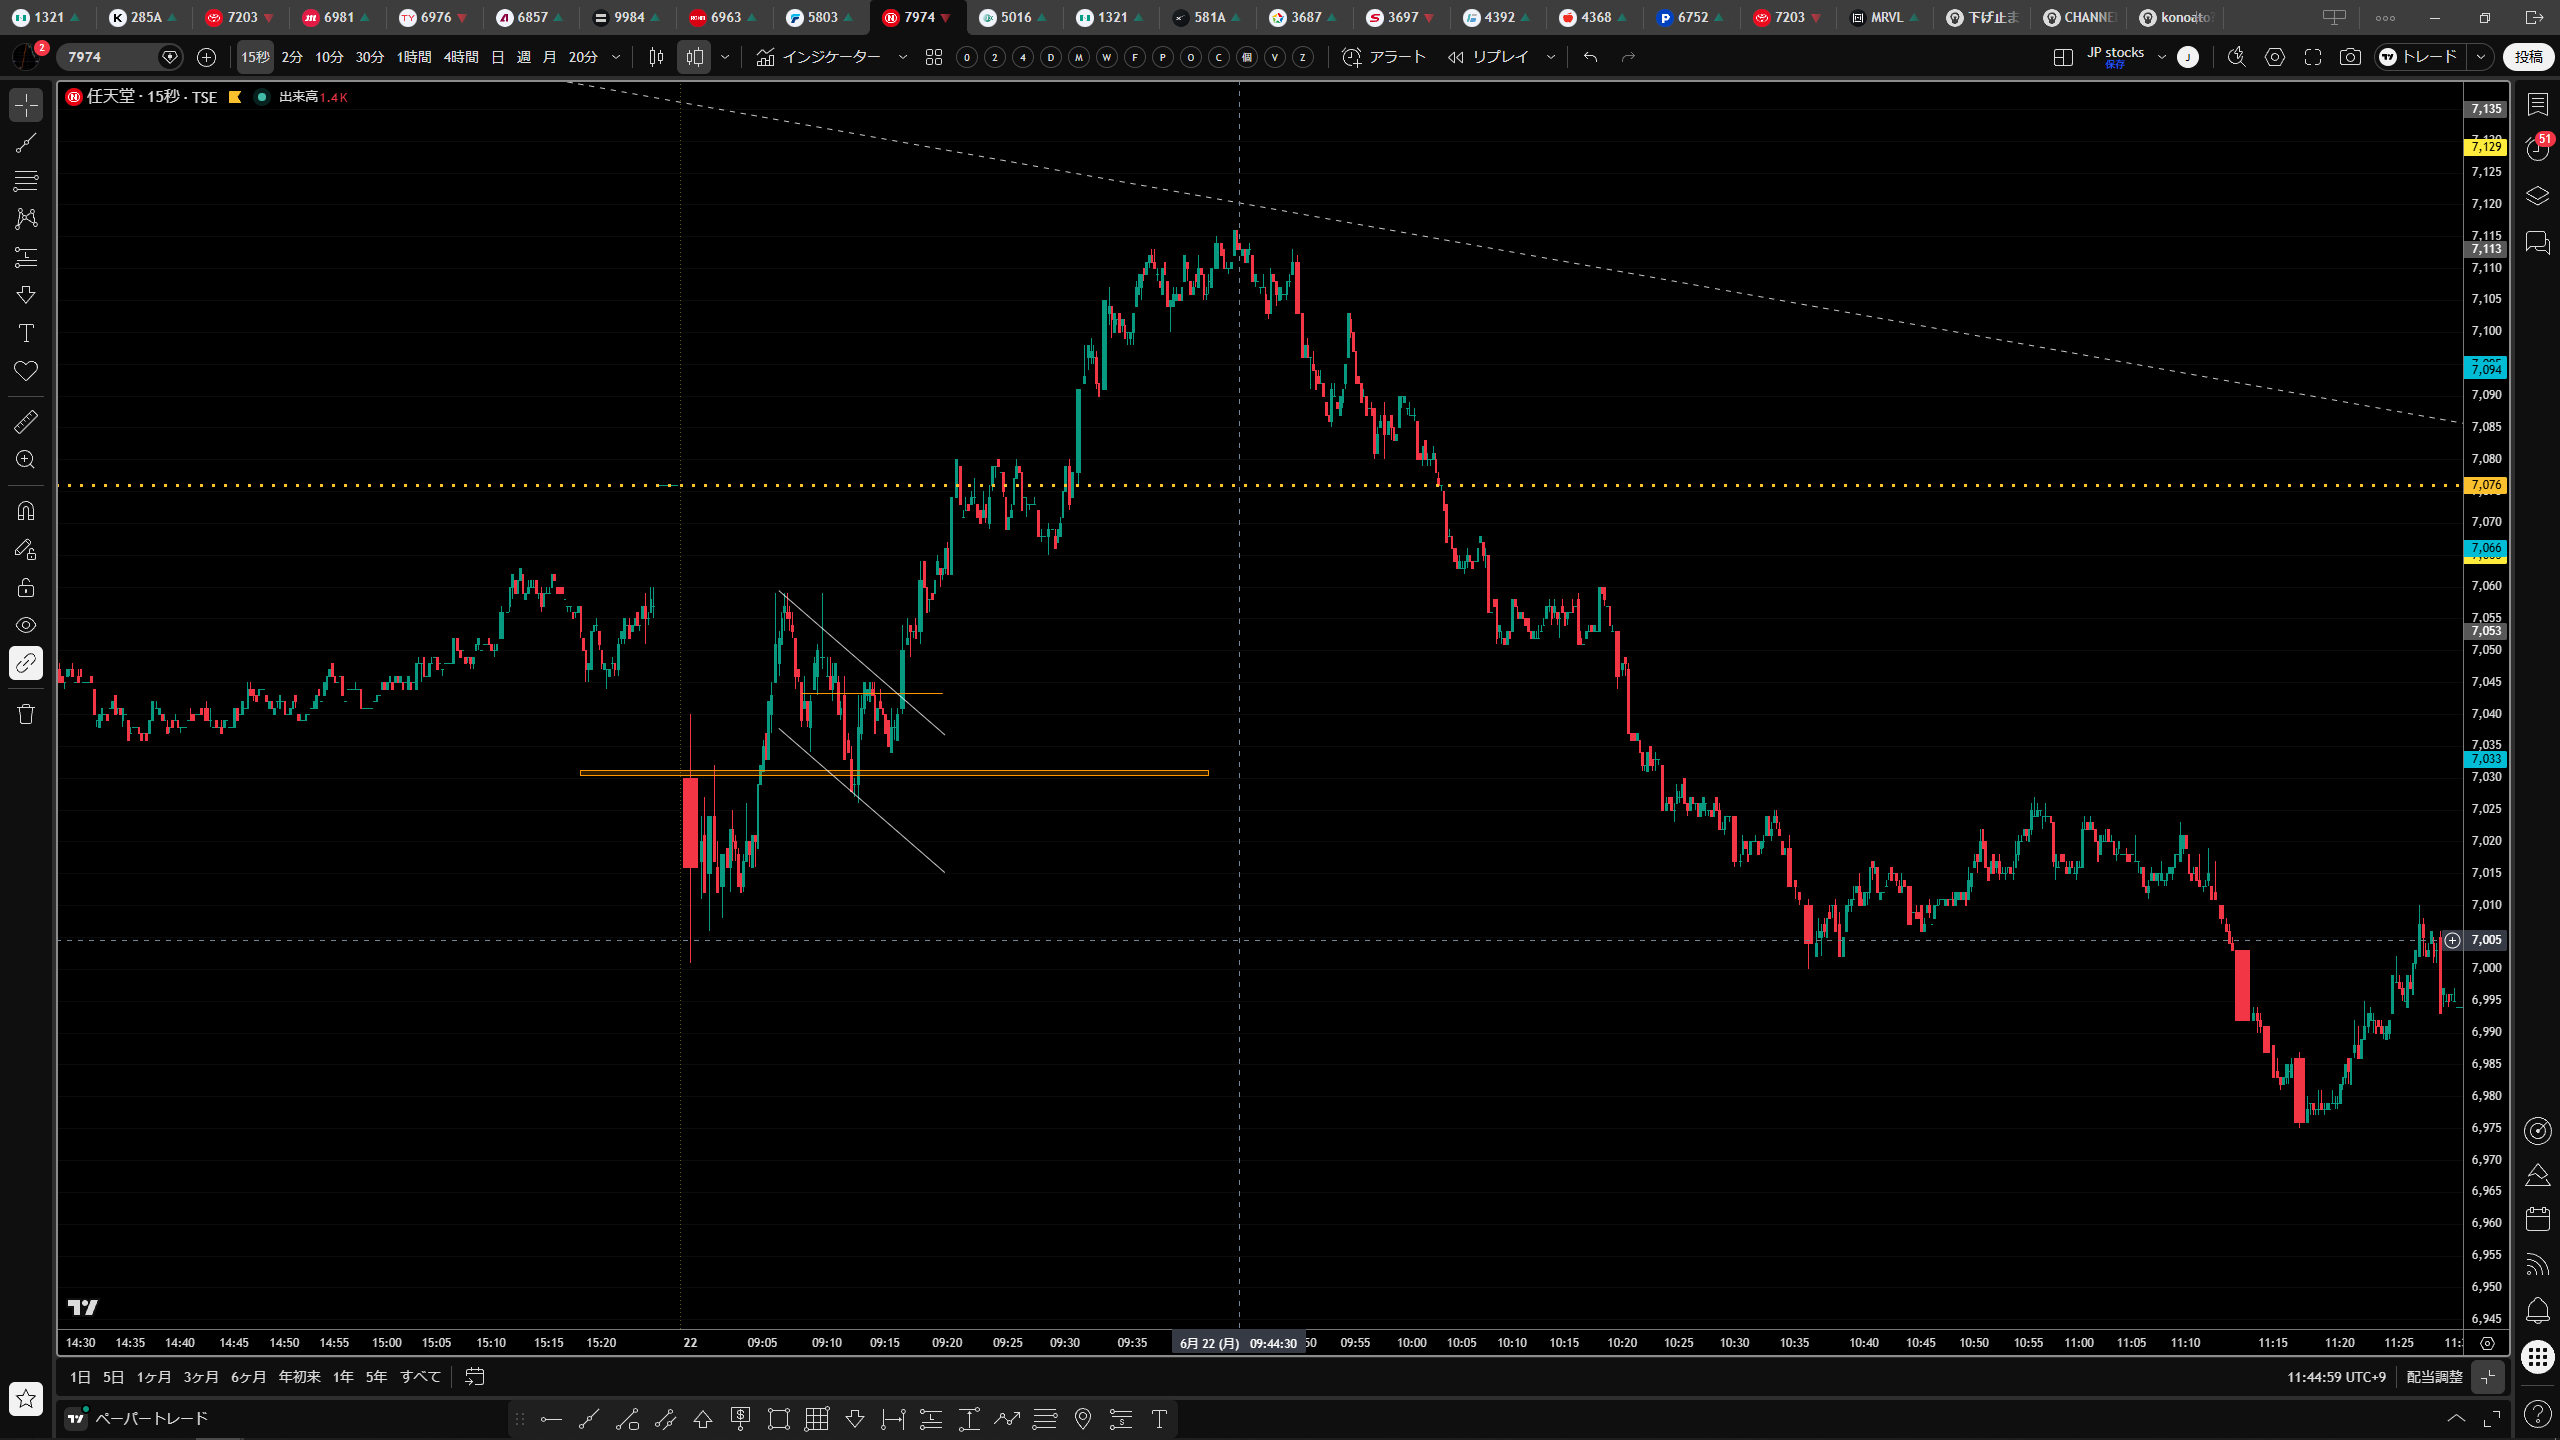Viewport: 2560px width, 1440px height.
Task: Open the calendar icon in right sidebar
Action: click(x=2537, y=1218)
